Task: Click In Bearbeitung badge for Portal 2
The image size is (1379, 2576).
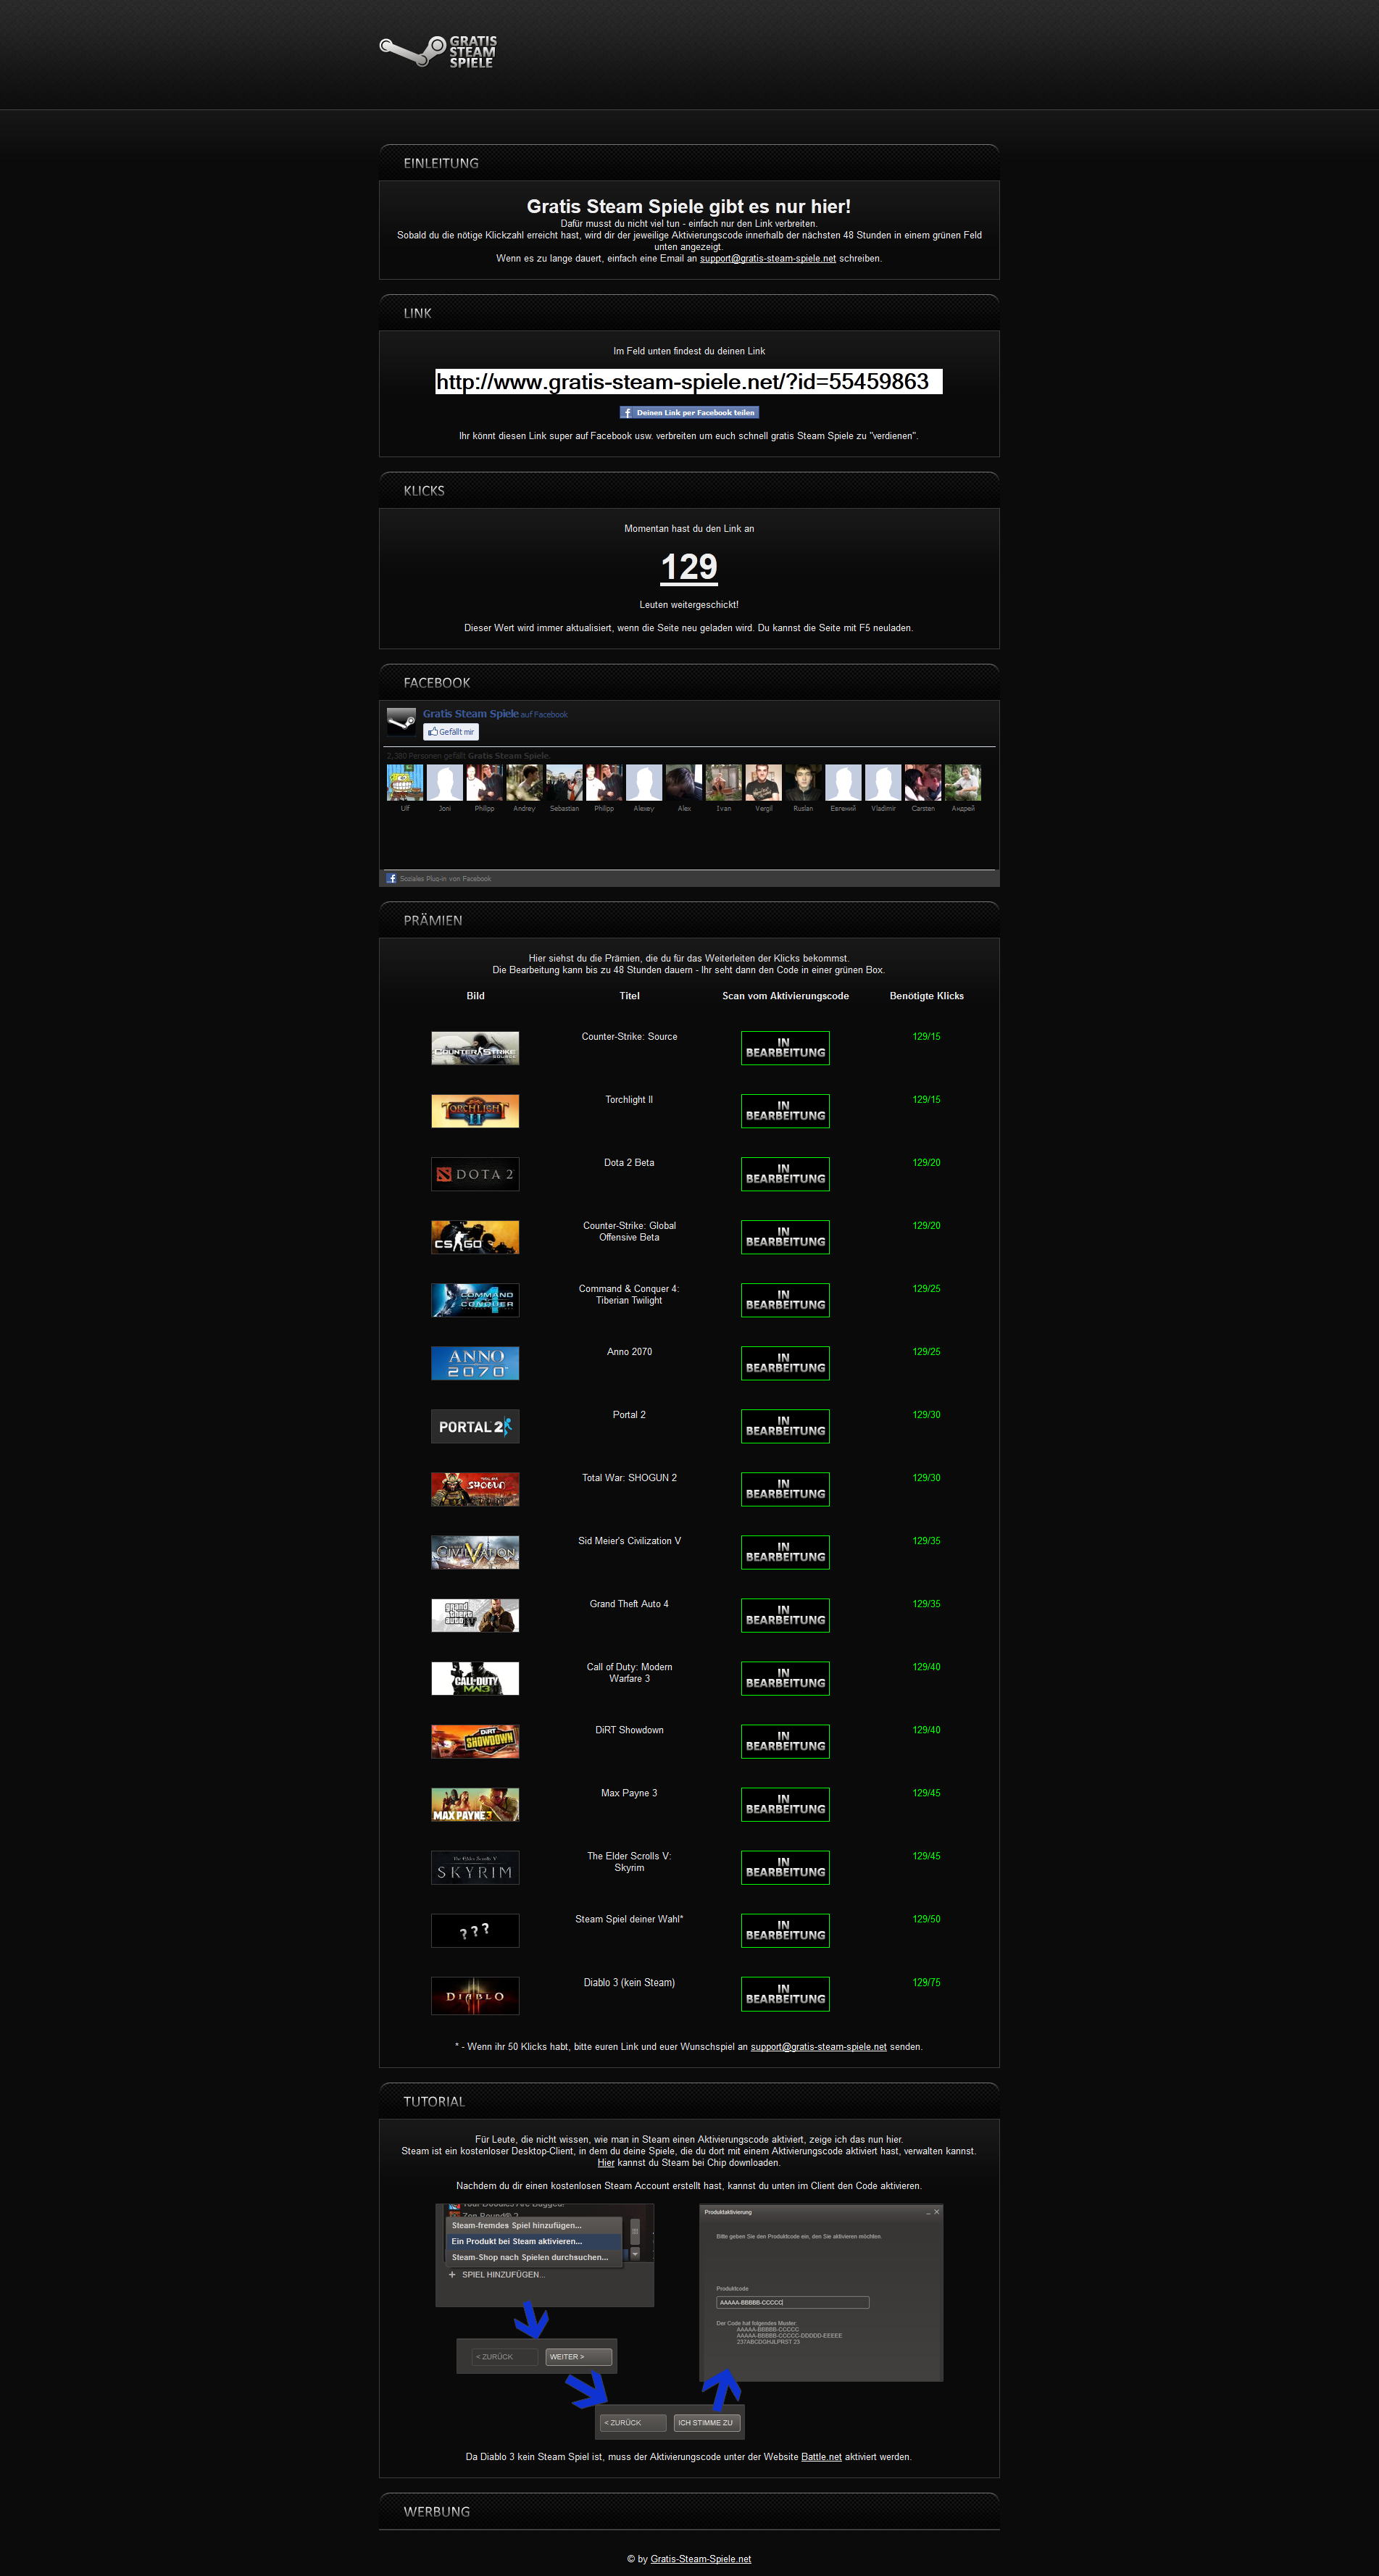Action: point(785,1426)
